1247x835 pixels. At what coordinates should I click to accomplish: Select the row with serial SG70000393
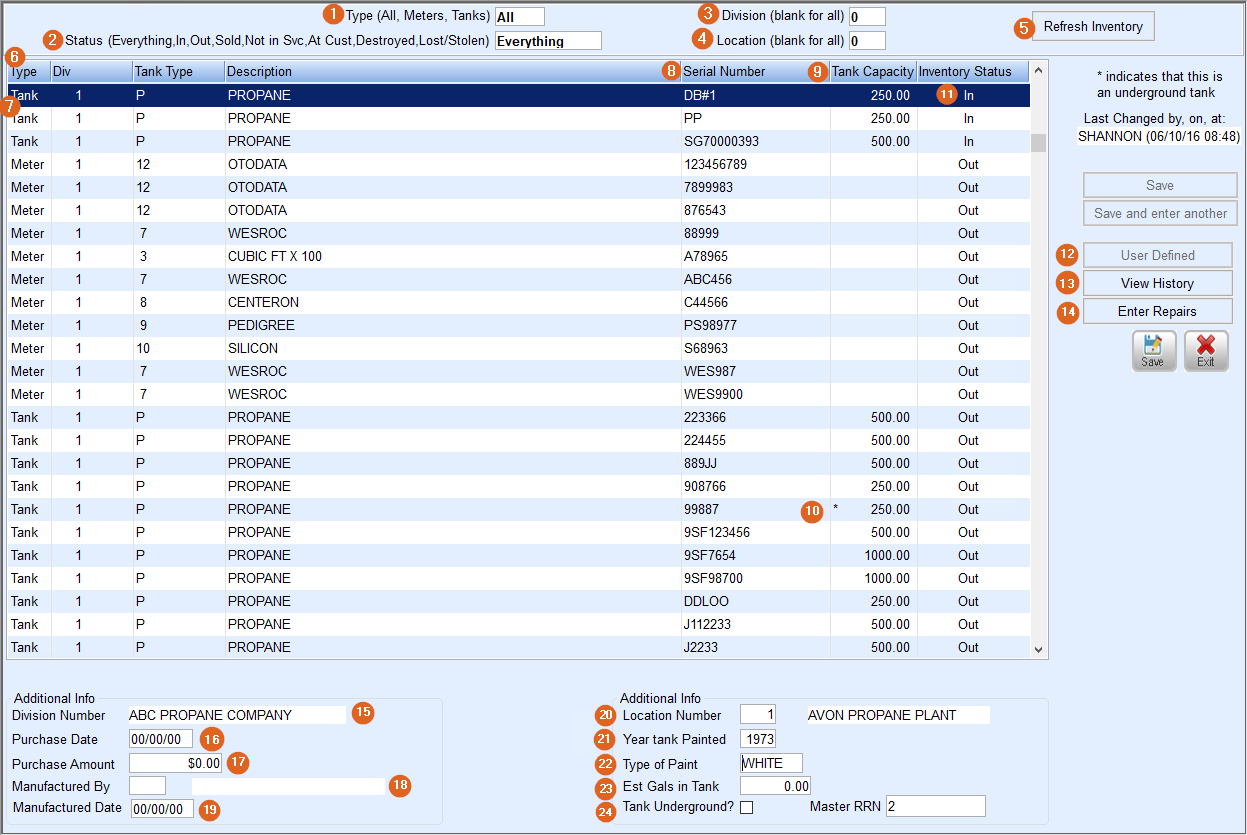click(x=519, y=141)
